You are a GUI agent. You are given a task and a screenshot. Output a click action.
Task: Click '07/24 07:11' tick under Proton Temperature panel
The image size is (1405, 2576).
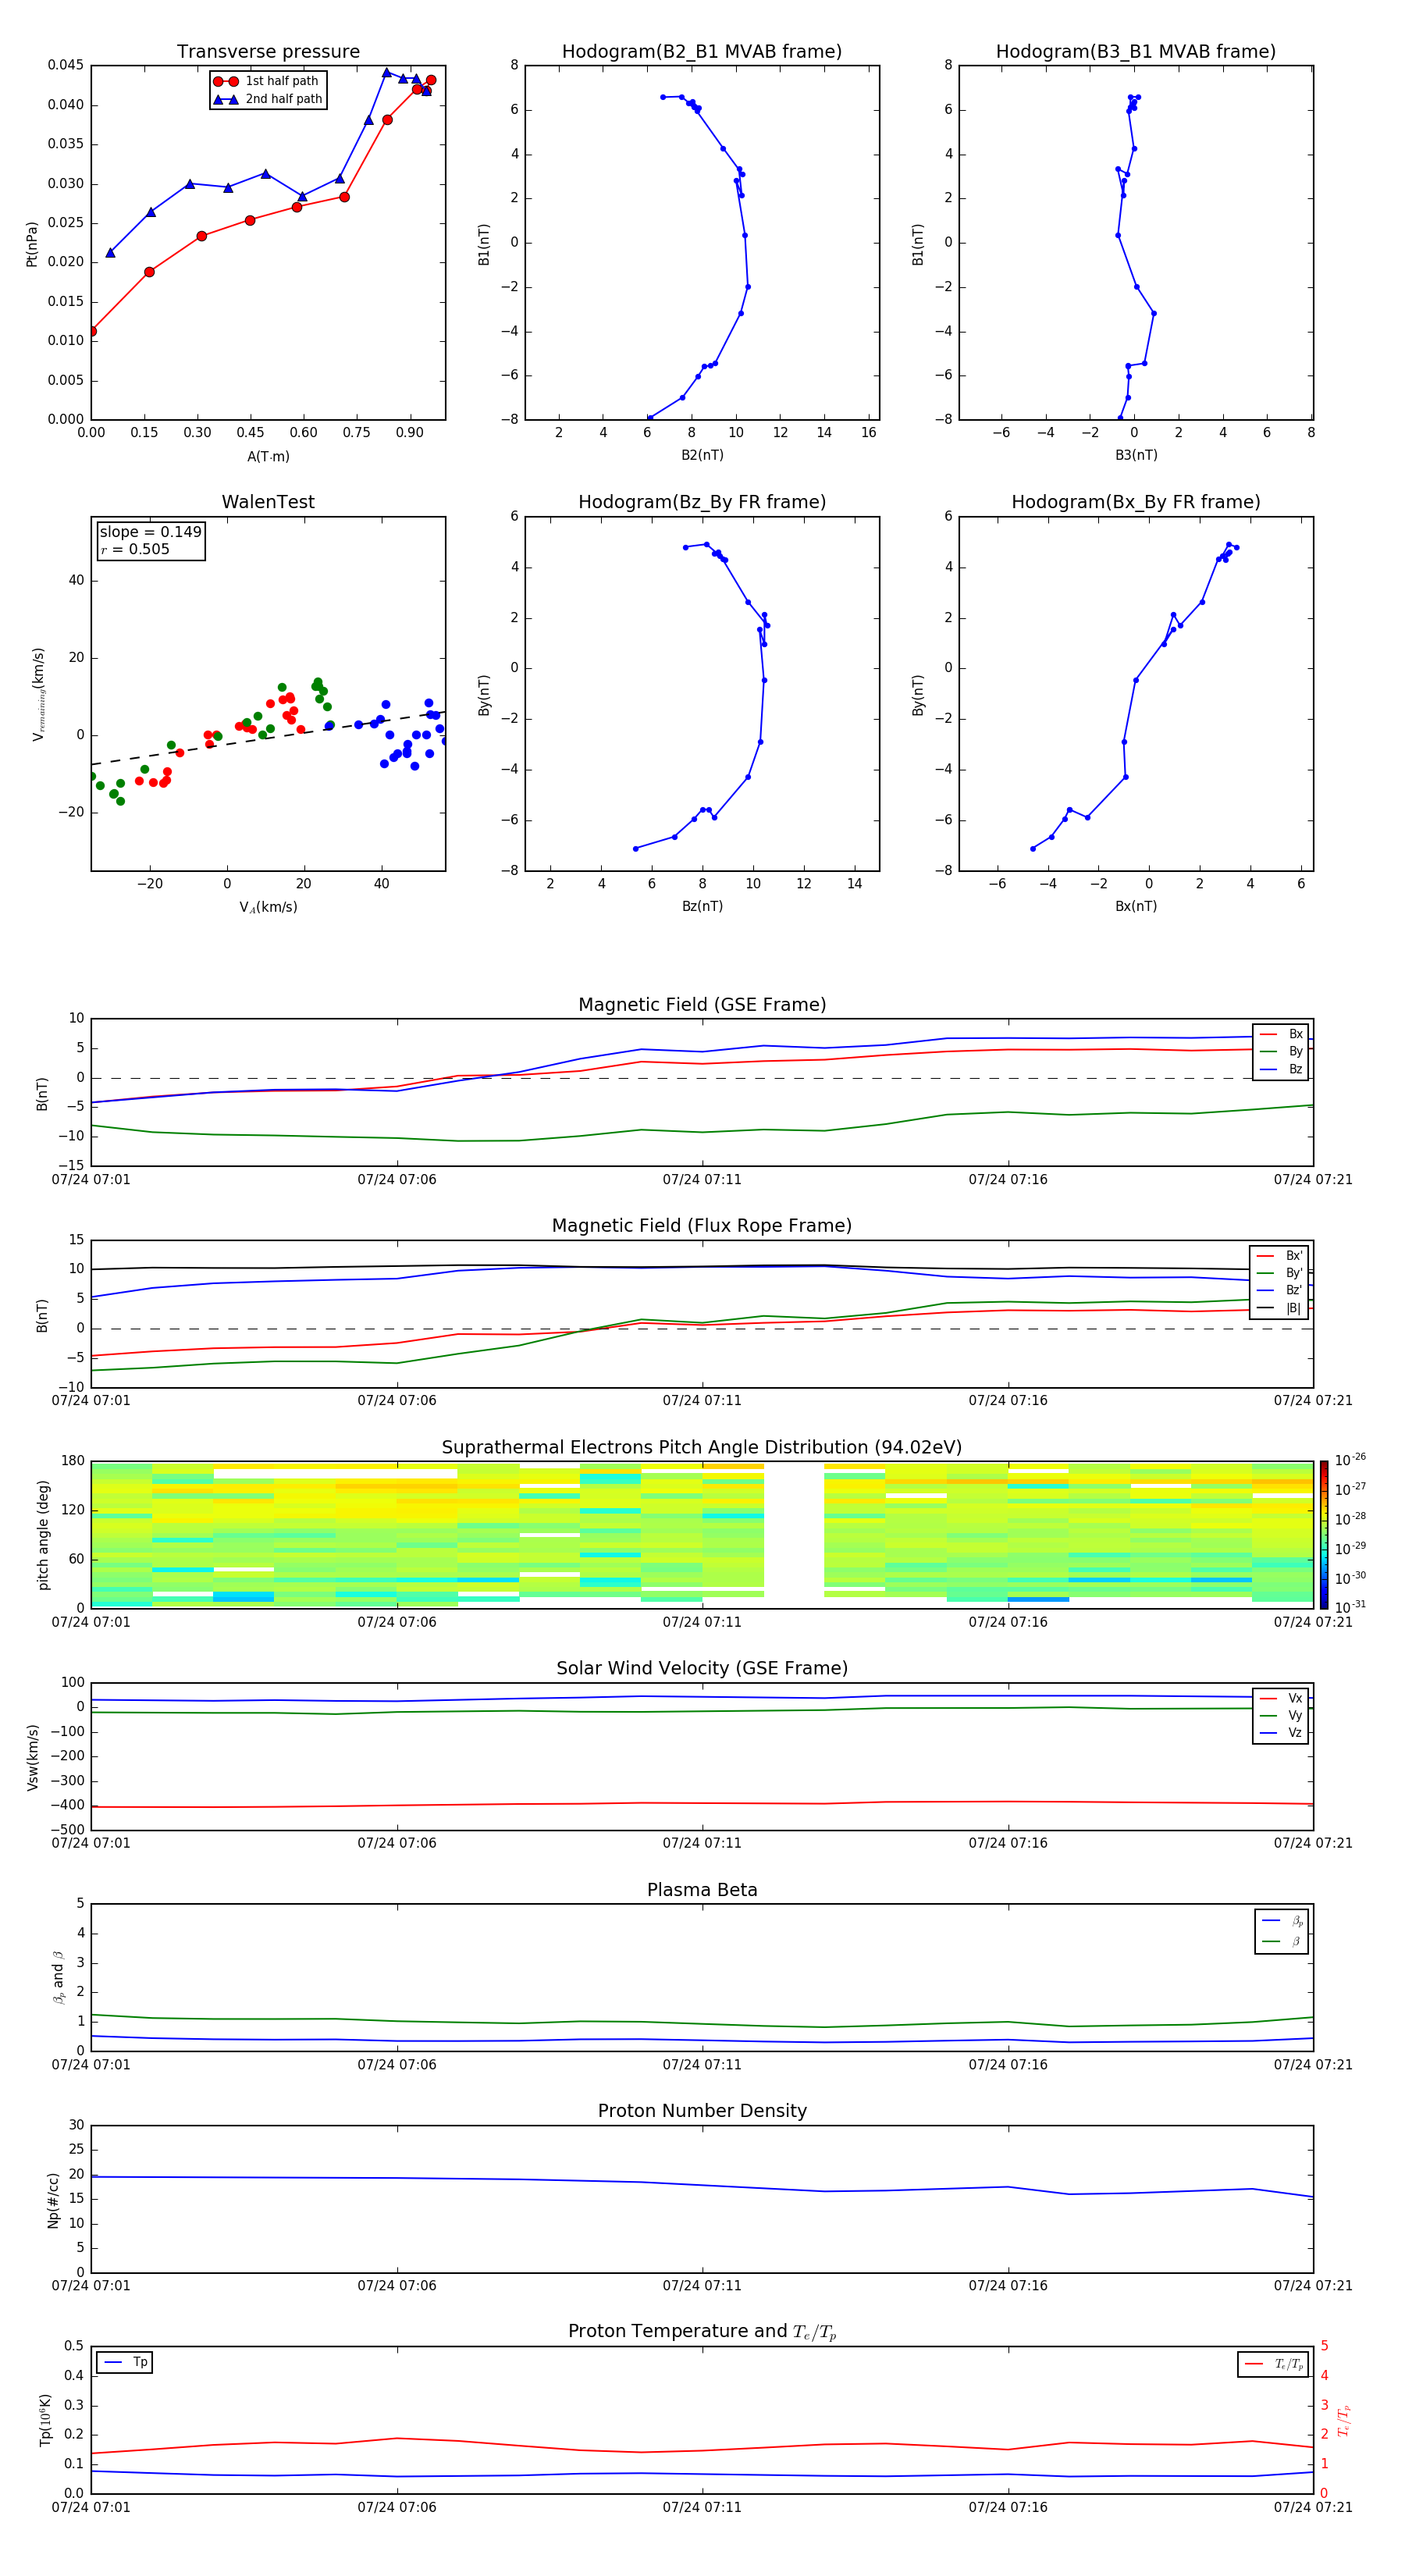click(x=702, y=2507)
